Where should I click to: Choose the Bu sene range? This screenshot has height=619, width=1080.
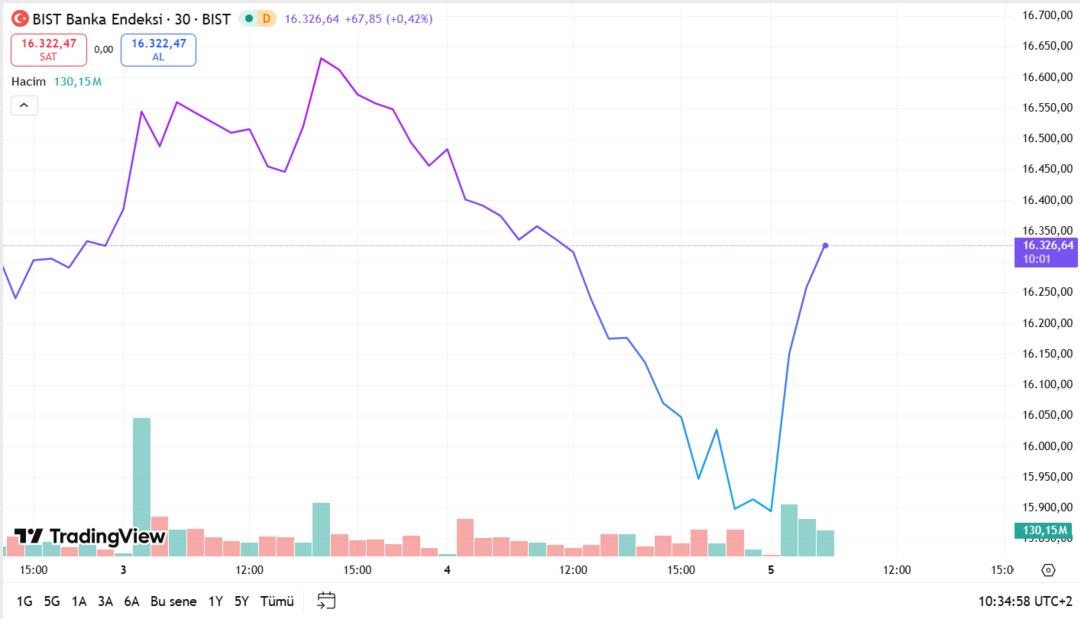[x=173, y=601]
